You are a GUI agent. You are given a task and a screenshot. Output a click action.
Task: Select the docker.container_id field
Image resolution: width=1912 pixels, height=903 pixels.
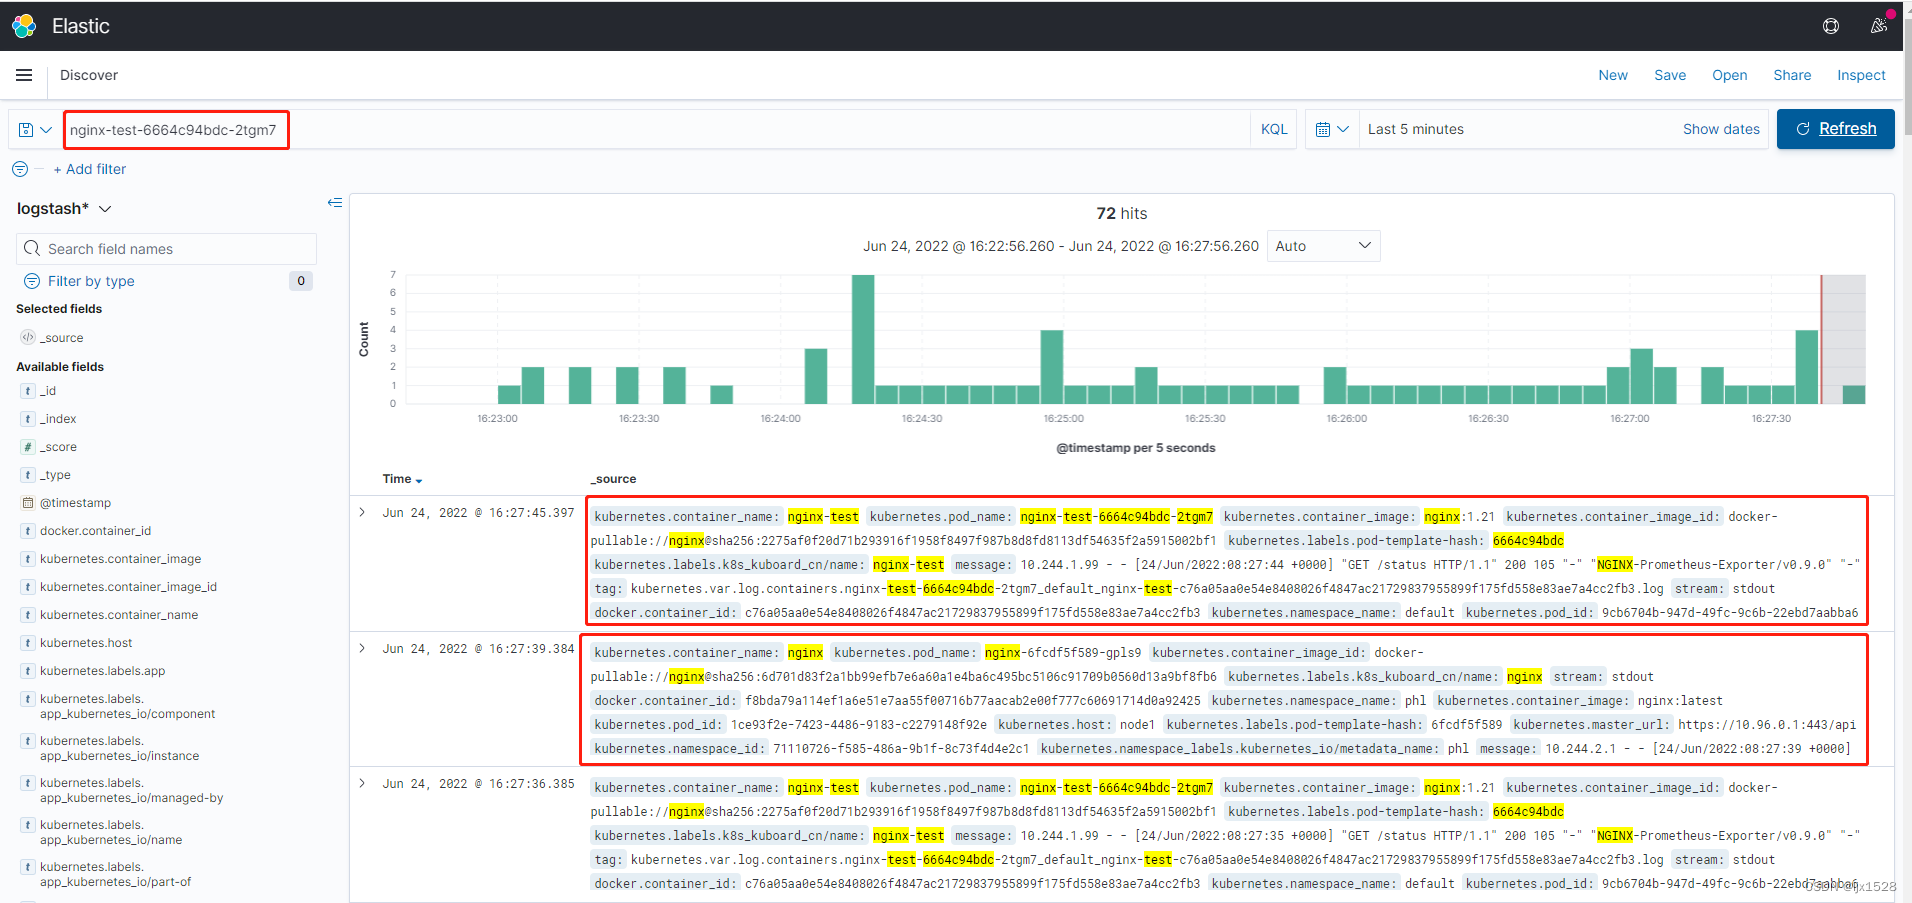point(95,531)
